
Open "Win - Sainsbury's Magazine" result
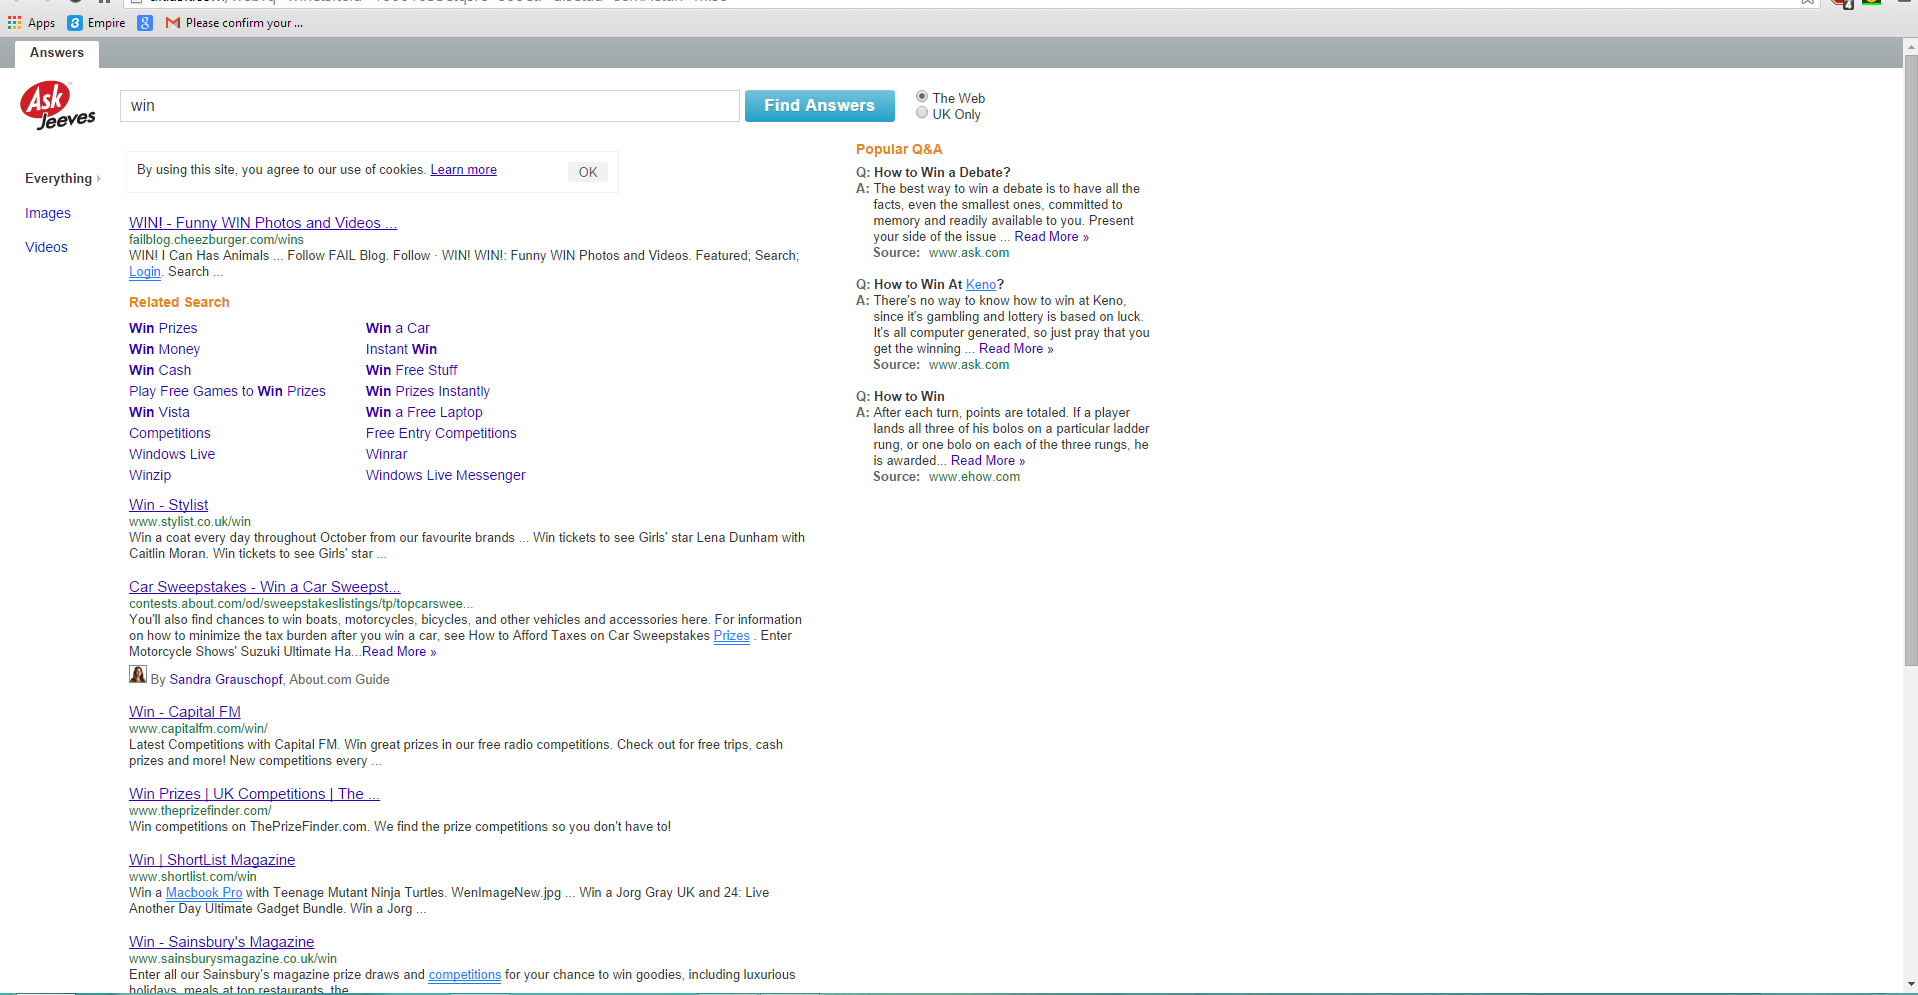pyautogui.click(x=221, y=942)
